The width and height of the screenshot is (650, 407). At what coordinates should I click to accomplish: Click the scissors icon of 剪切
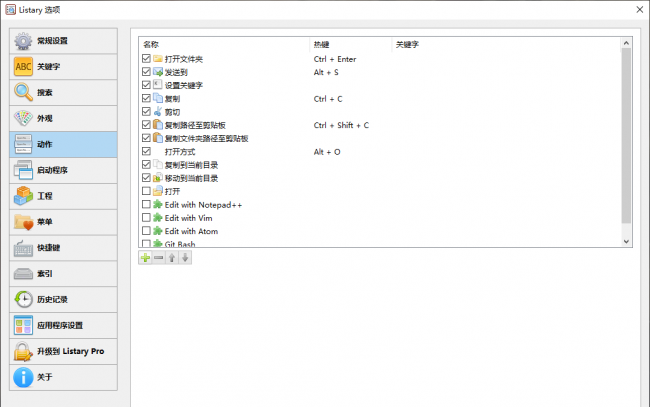click(158, 111)
